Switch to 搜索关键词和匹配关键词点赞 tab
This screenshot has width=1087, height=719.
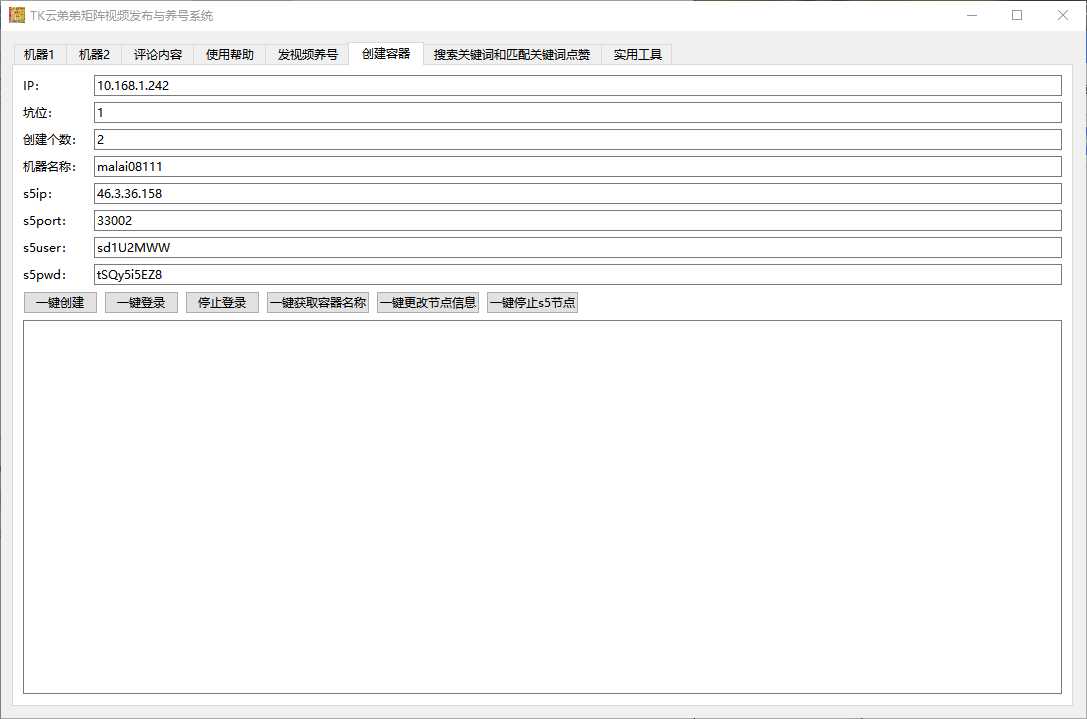[x=511, y=55]
